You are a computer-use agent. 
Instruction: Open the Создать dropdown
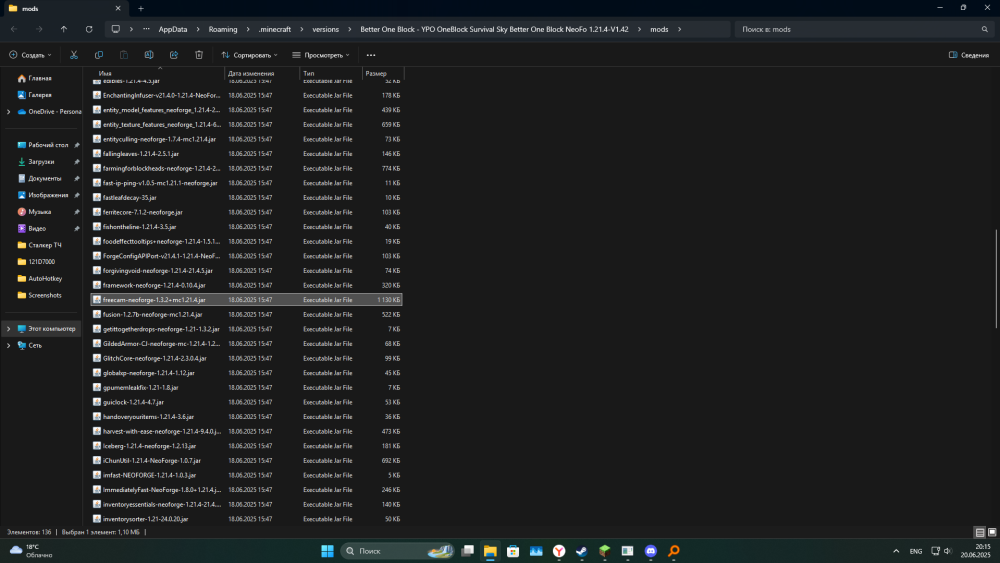point(31,55)
